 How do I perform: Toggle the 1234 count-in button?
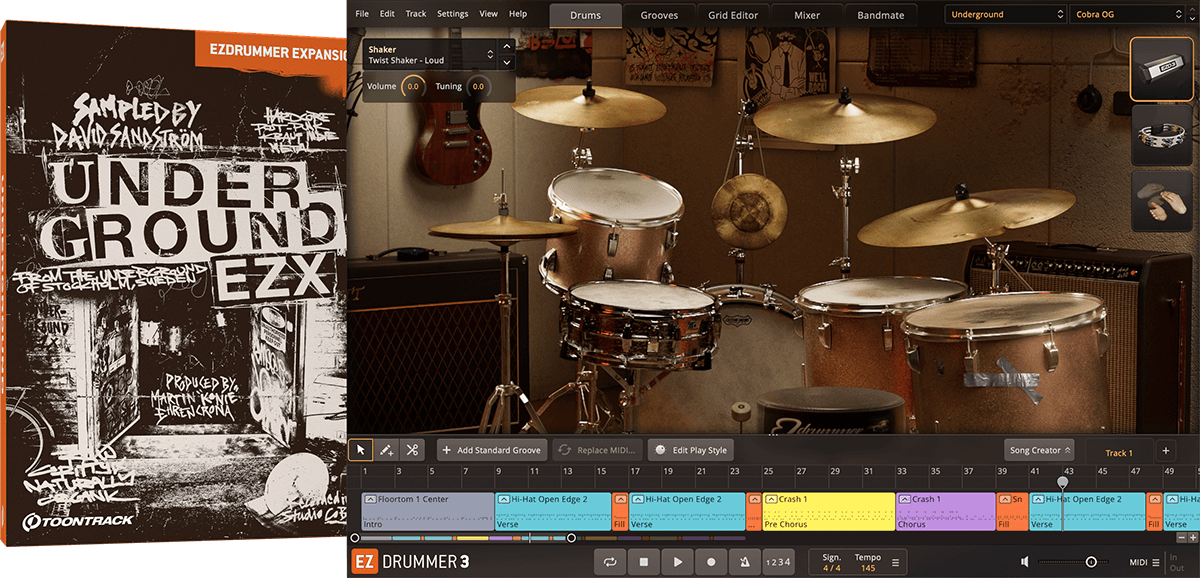click(777, 562)
